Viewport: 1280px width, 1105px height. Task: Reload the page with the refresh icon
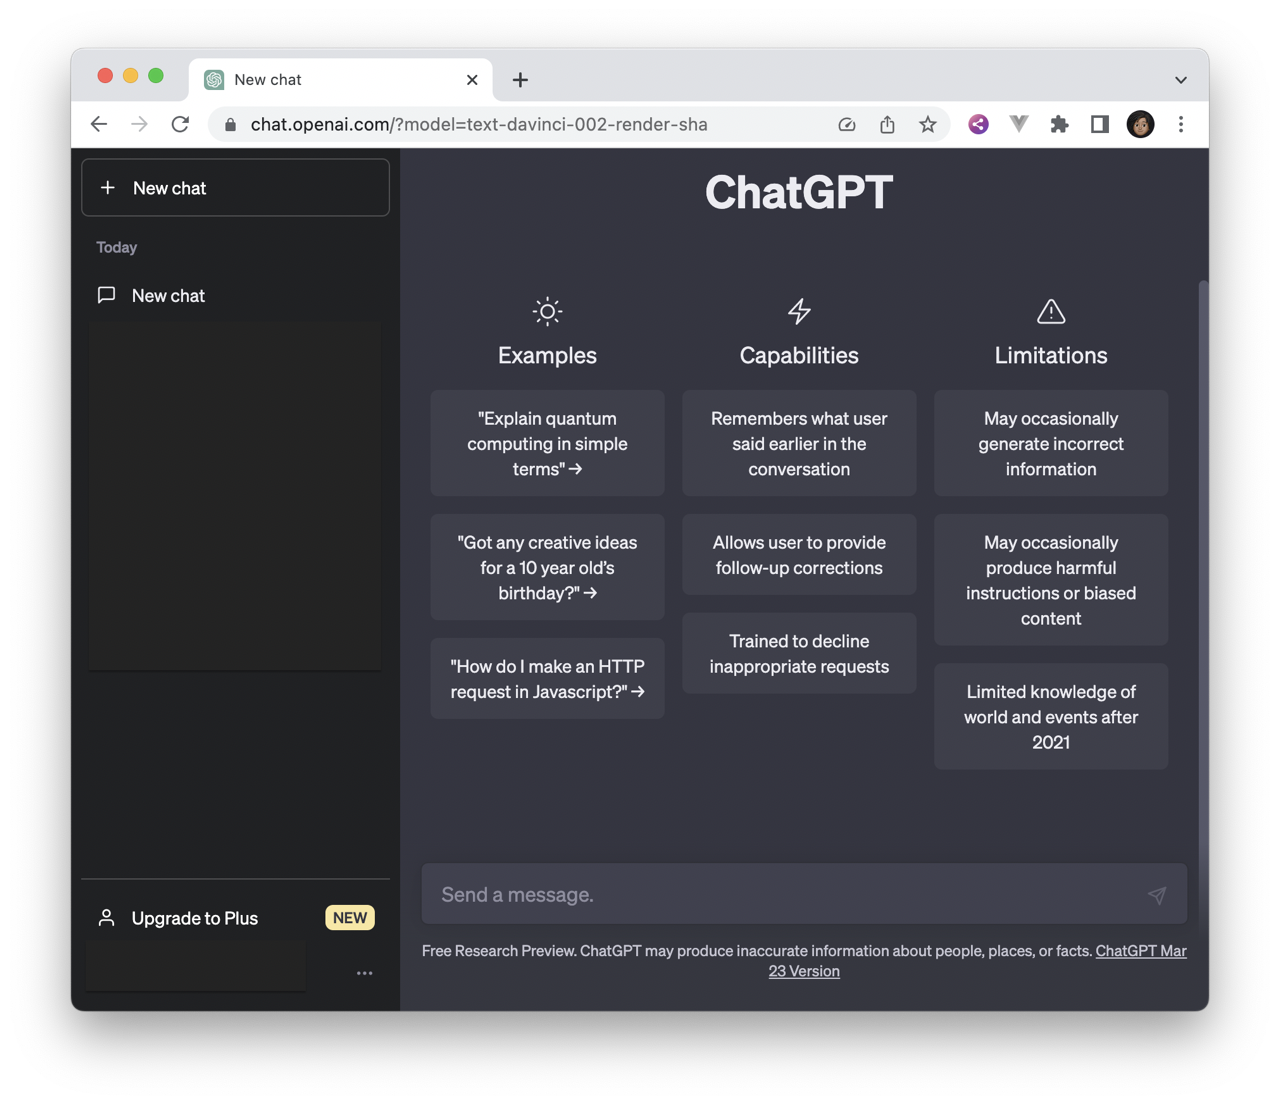(x=180, y=124)
